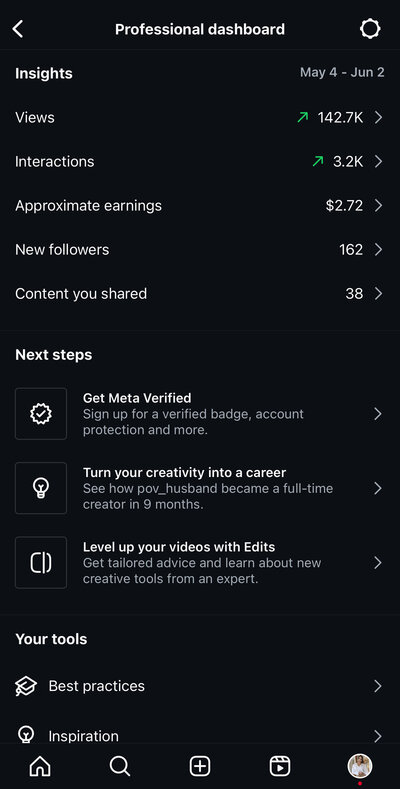Expand the Approximate earnings chevron
The height and width of the screenshot is (789, 400).
(x=378, y=205)
